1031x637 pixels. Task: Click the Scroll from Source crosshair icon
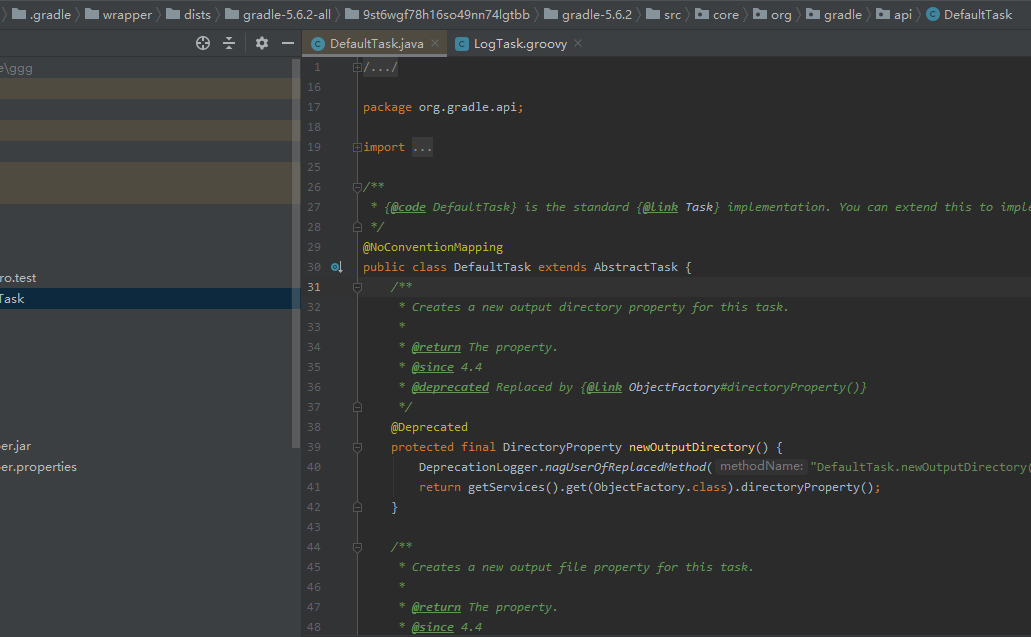[x=202, y=43]
